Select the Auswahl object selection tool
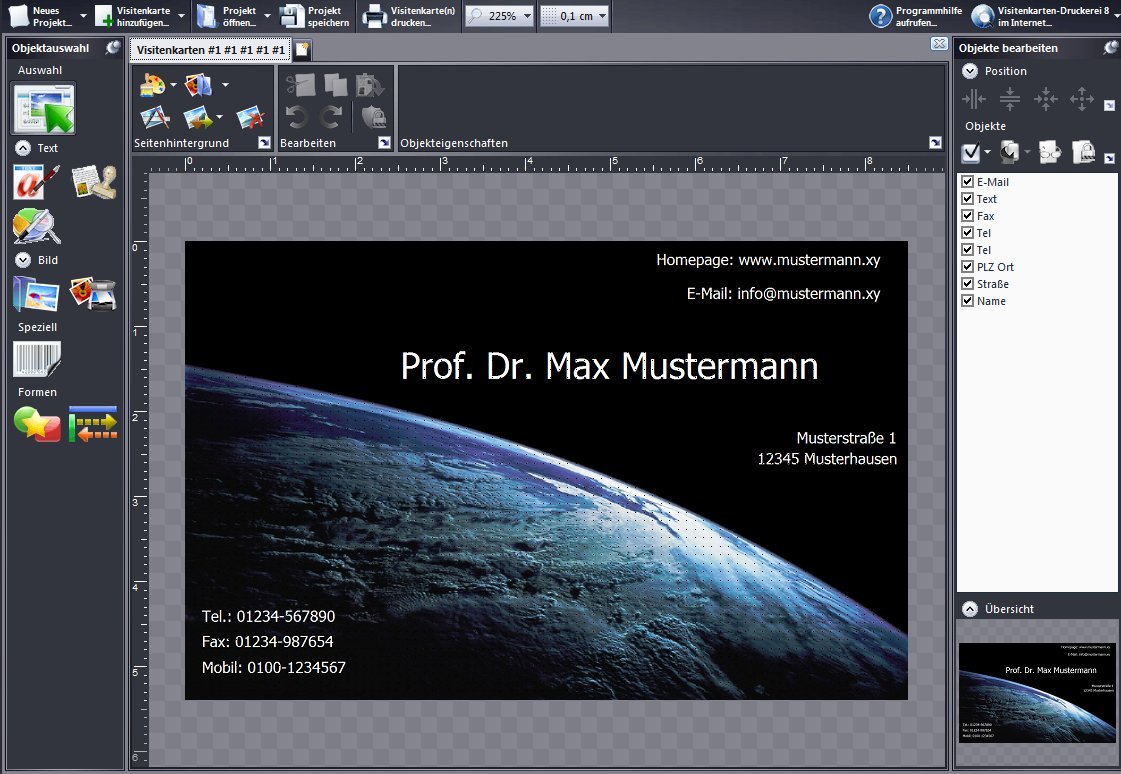 [43, 109]
